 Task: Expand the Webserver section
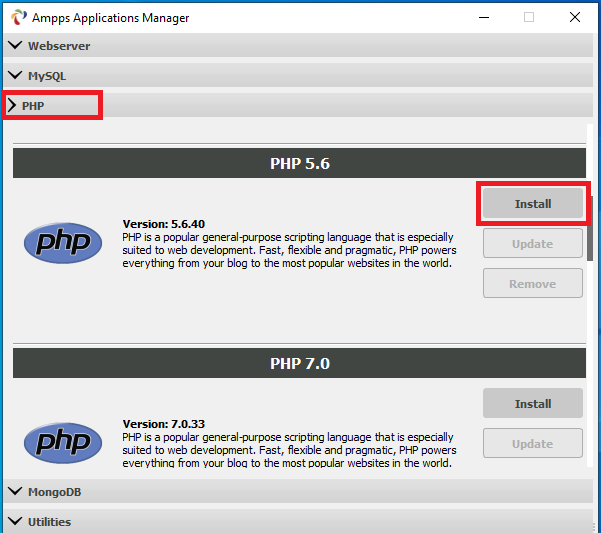(298, 46)
